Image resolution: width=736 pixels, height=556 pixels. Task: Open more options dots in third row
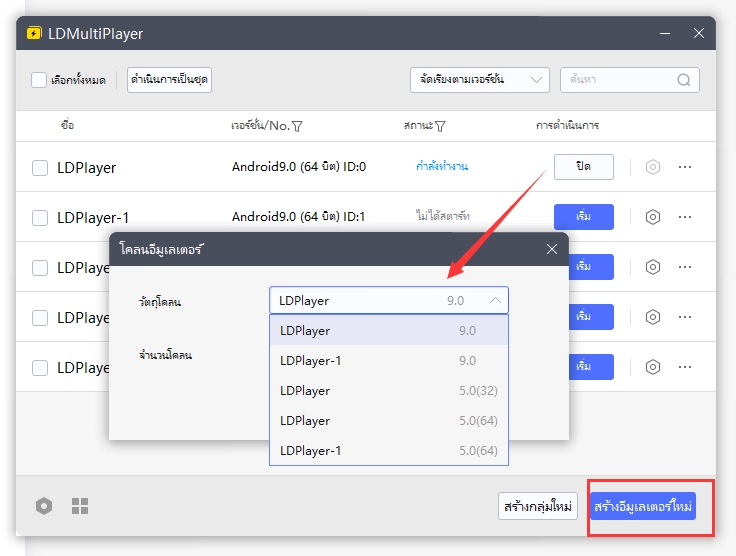point(685,267)
